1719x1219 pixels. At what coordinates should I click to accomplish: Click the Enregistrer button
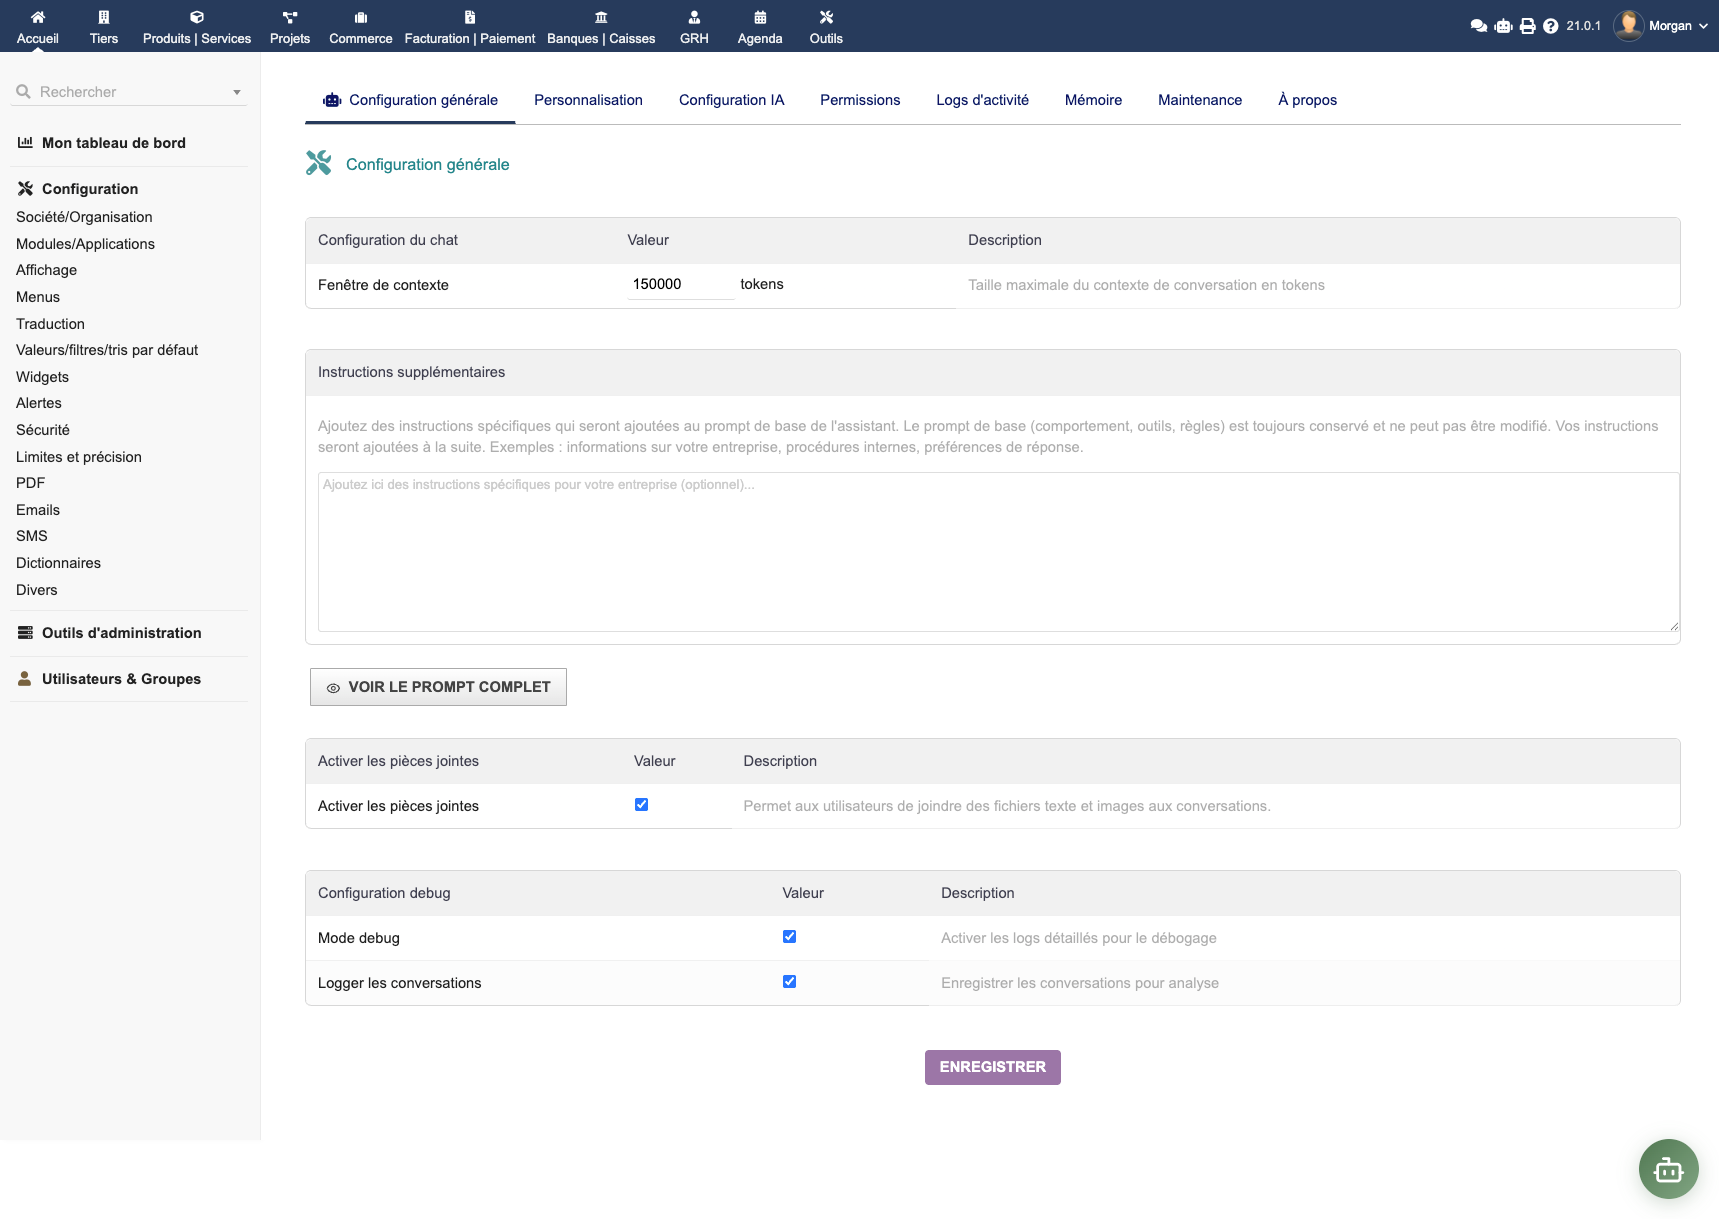point(992,1067)
